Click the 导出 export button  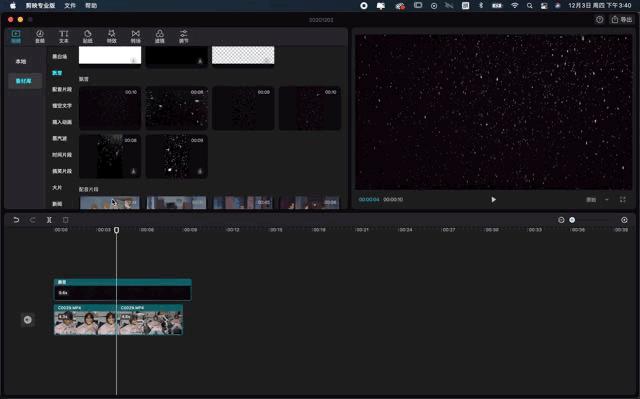pyautogui.click(x=622, y=20)
